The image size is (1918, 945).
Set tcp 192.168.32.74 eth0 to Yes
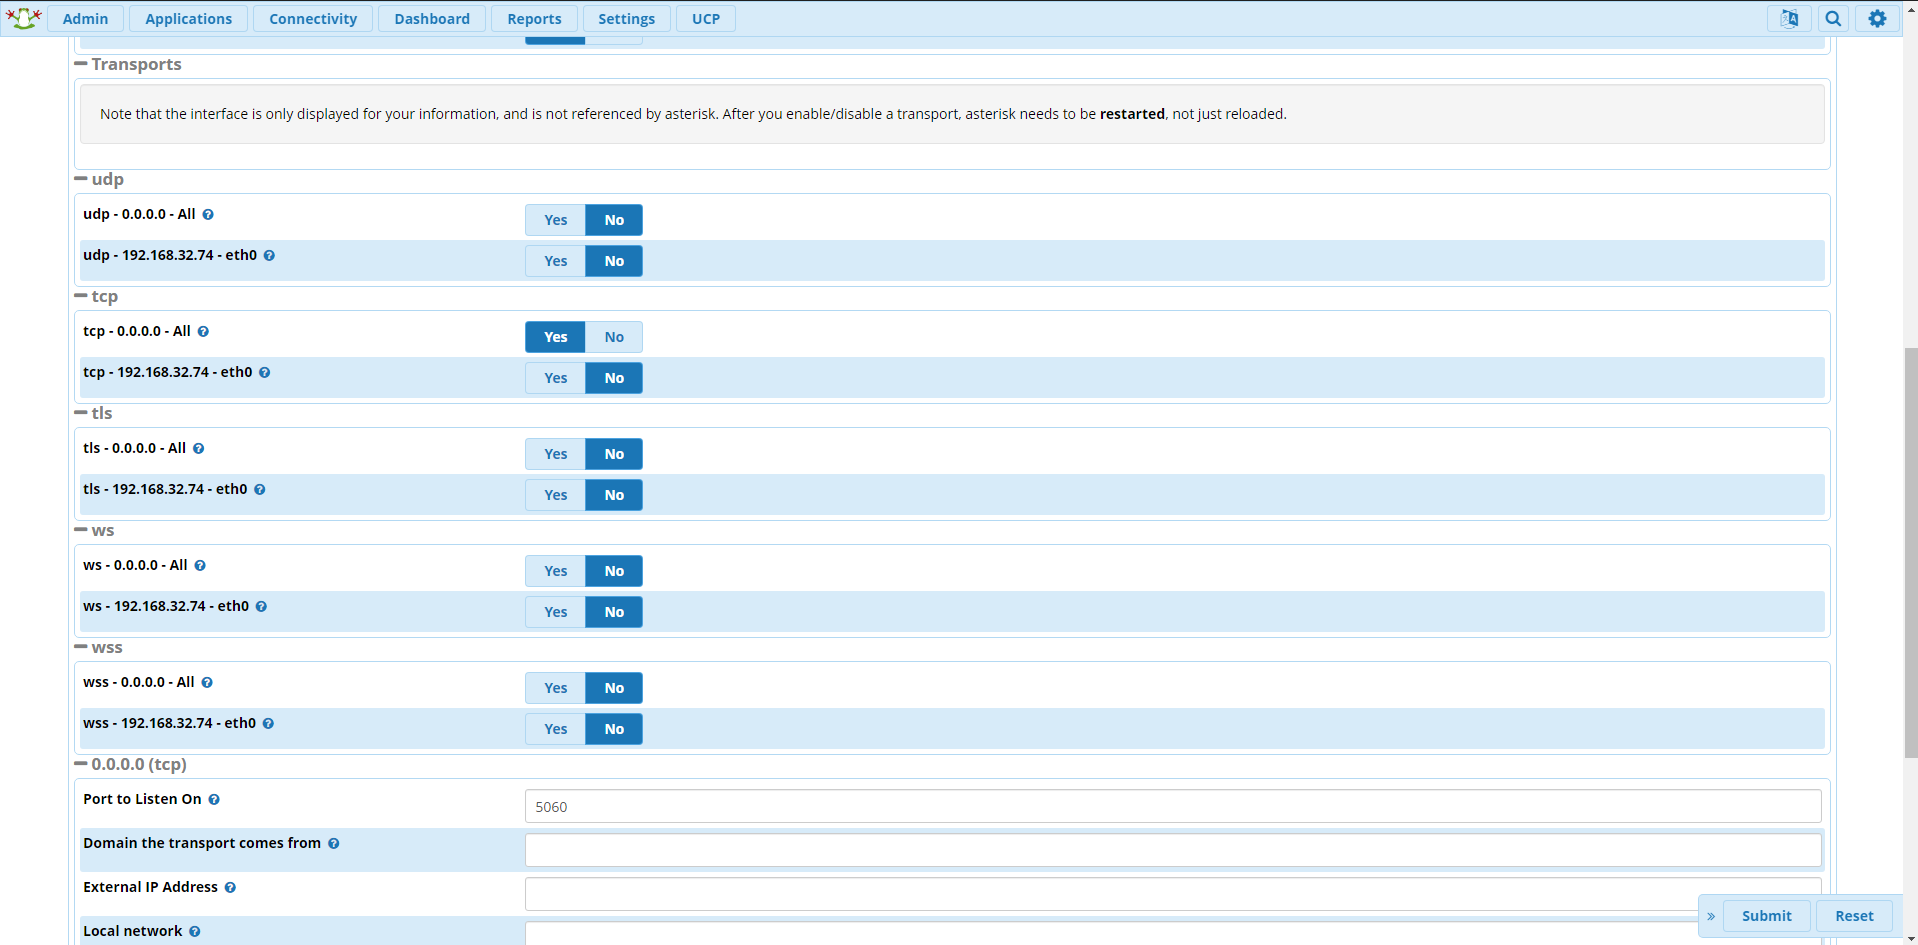click(555, 378)
